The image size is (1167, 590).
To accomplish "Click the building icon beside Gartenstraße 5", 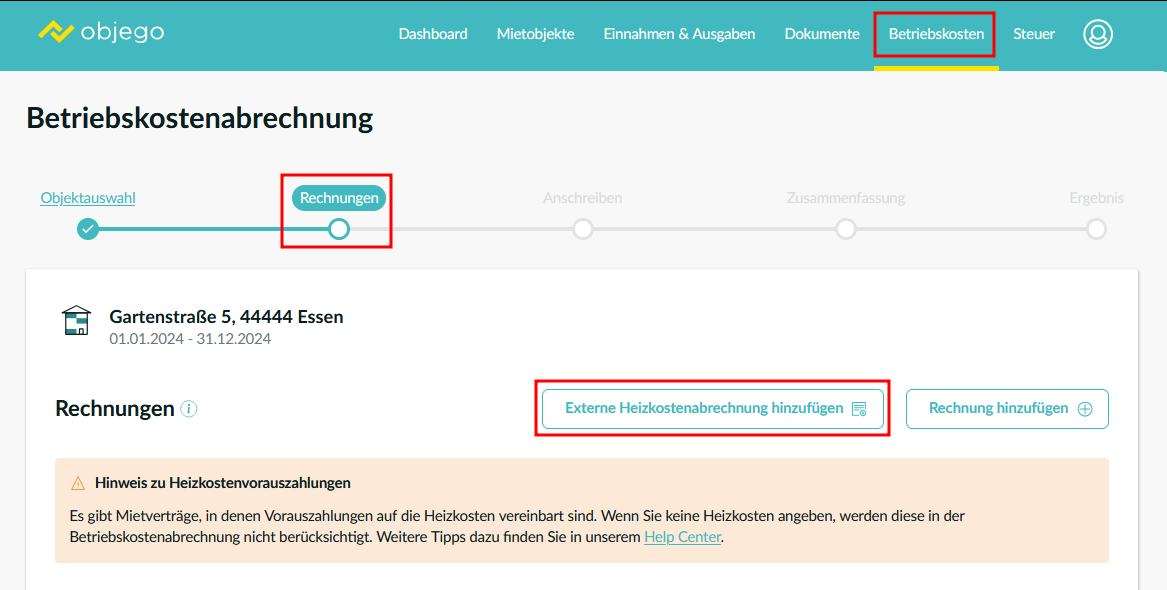I will click(x=76, y=321).
